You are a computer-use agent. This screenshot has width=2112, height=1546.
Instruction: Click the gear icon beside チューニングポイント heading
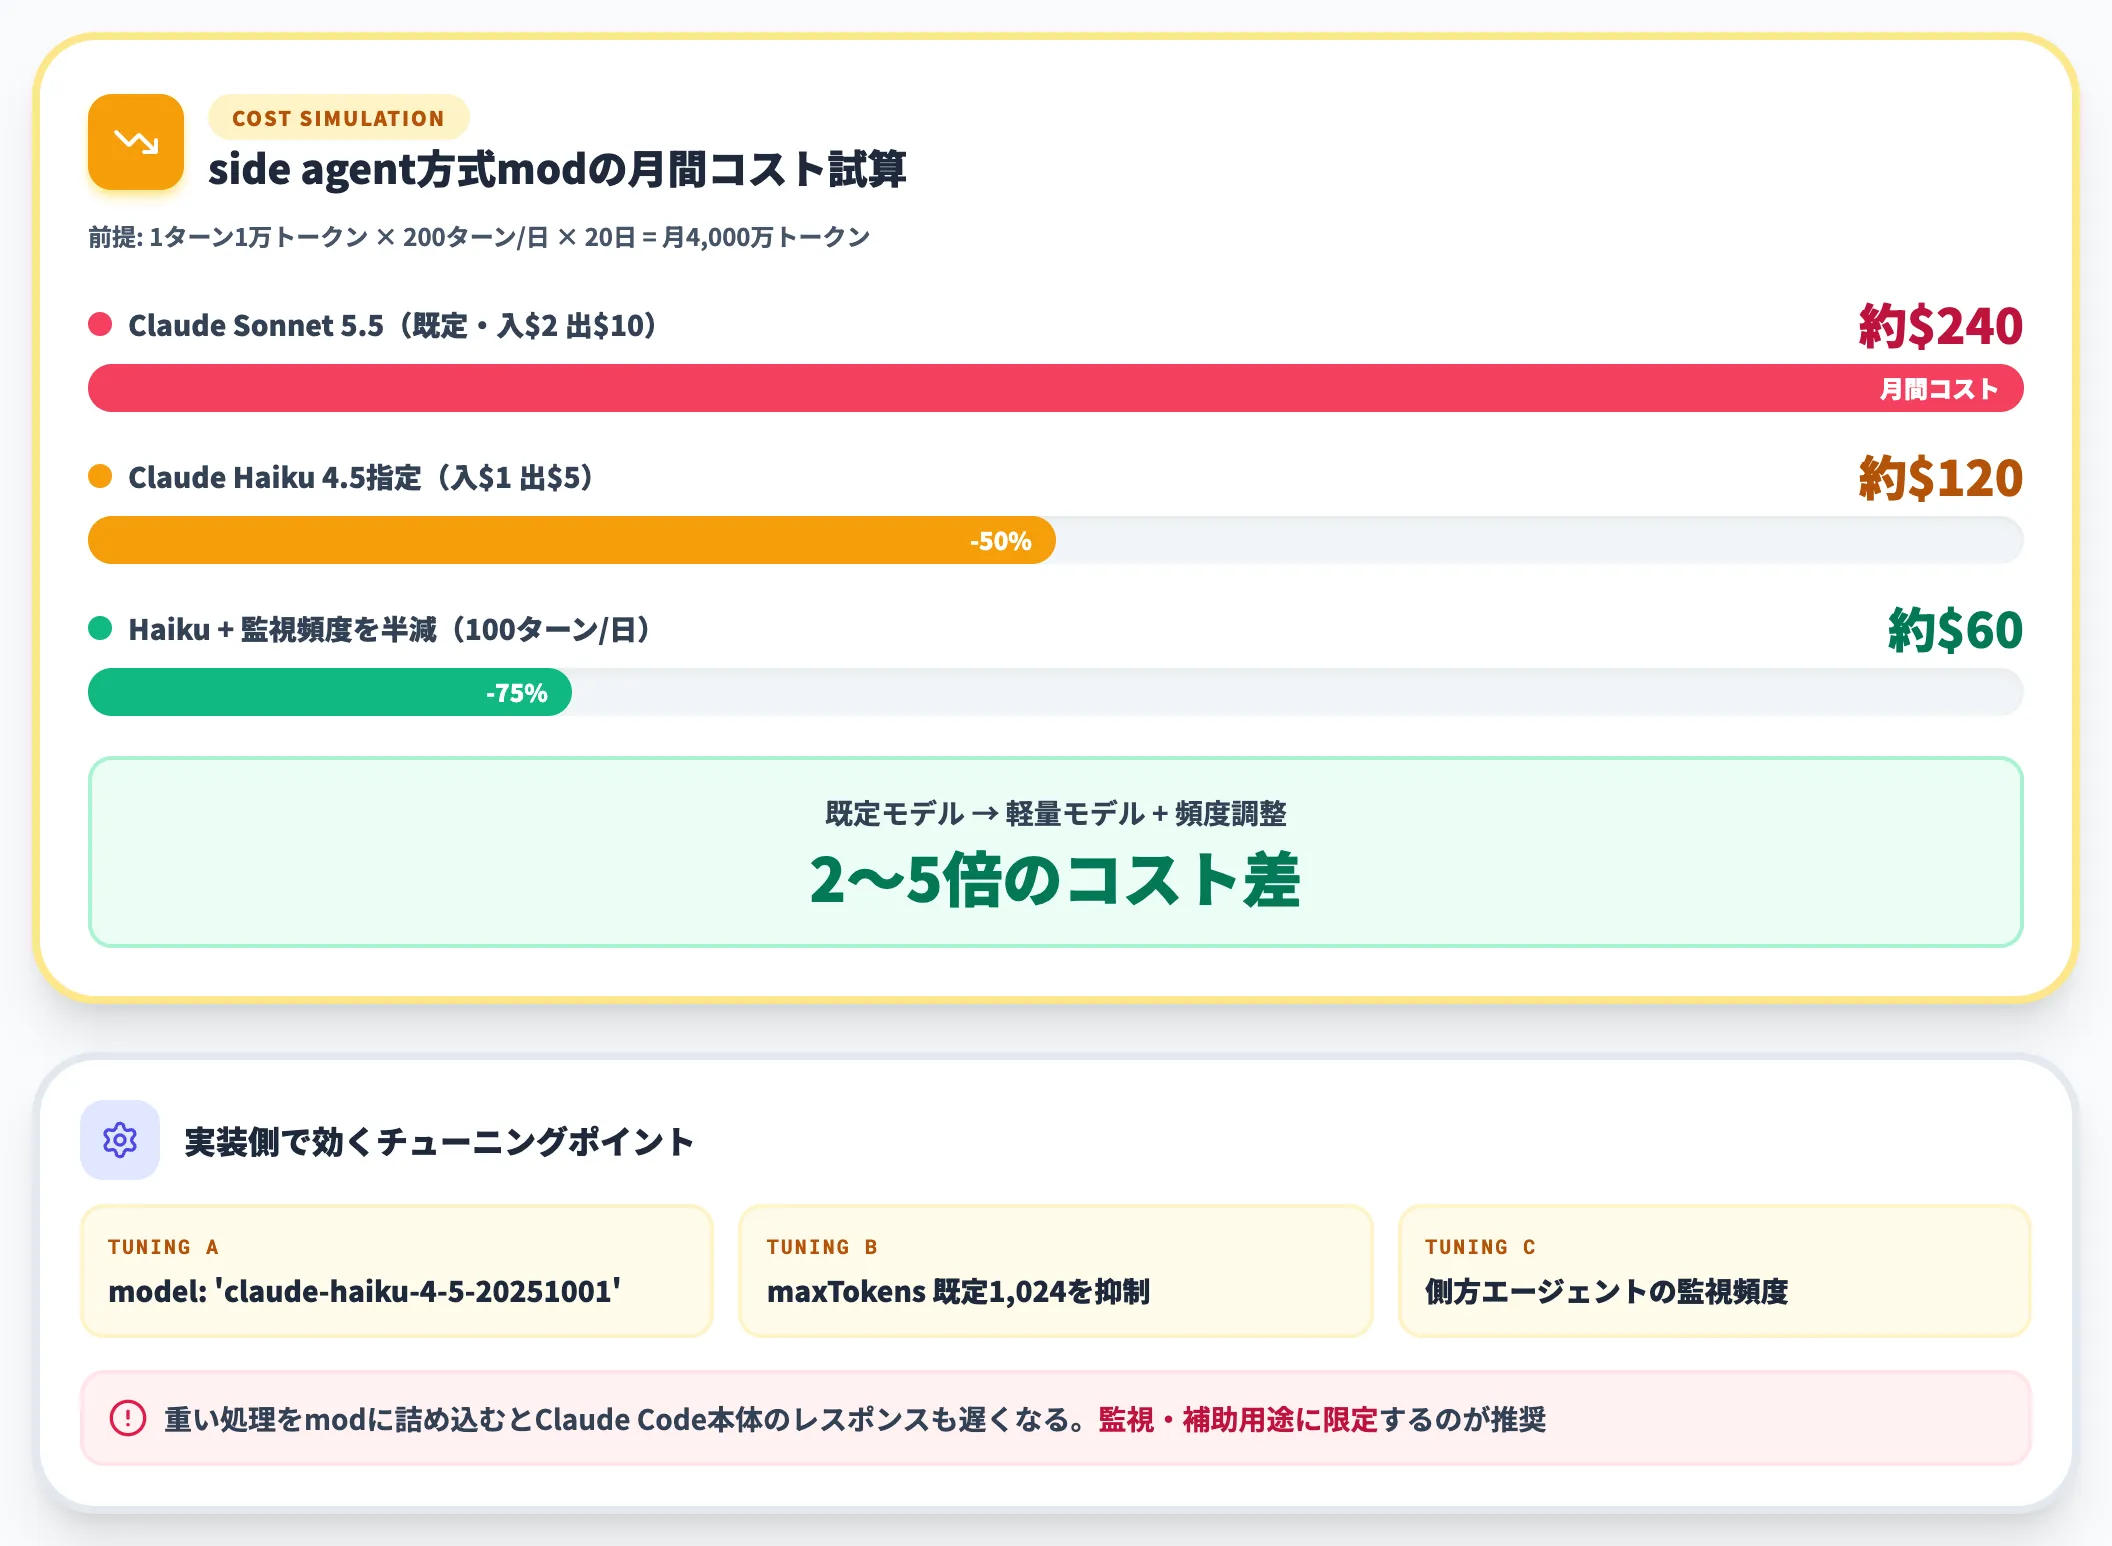(120, 1140)
